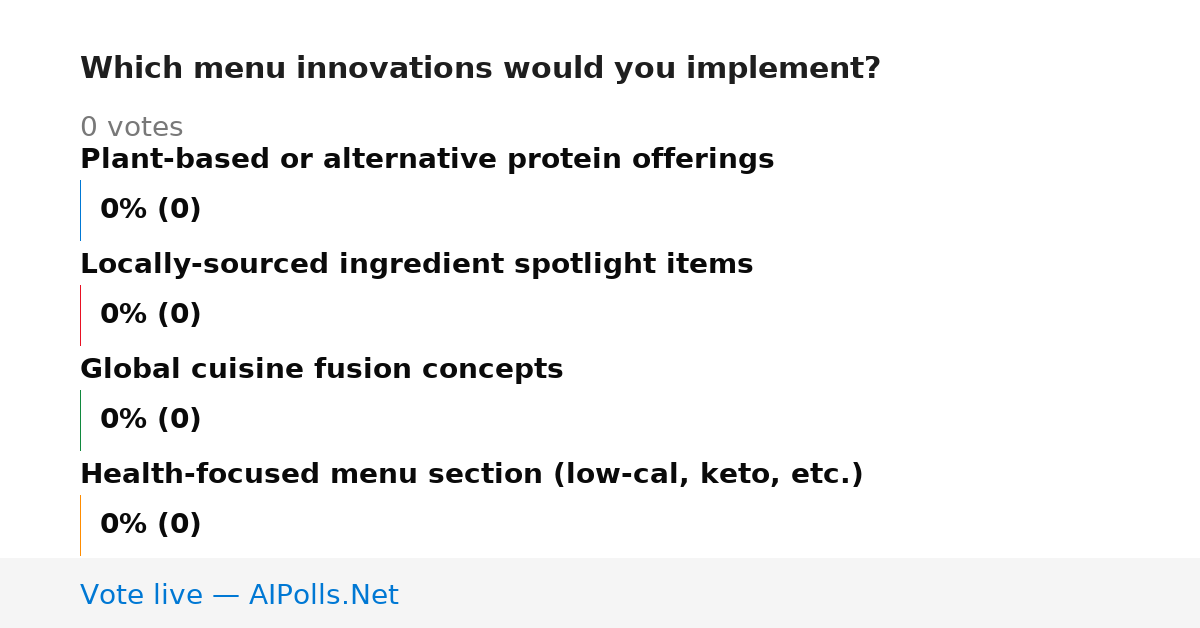The image size is (1200, 628).
Task: Choose Health-focused menu section option
Action: coord(471,475)
